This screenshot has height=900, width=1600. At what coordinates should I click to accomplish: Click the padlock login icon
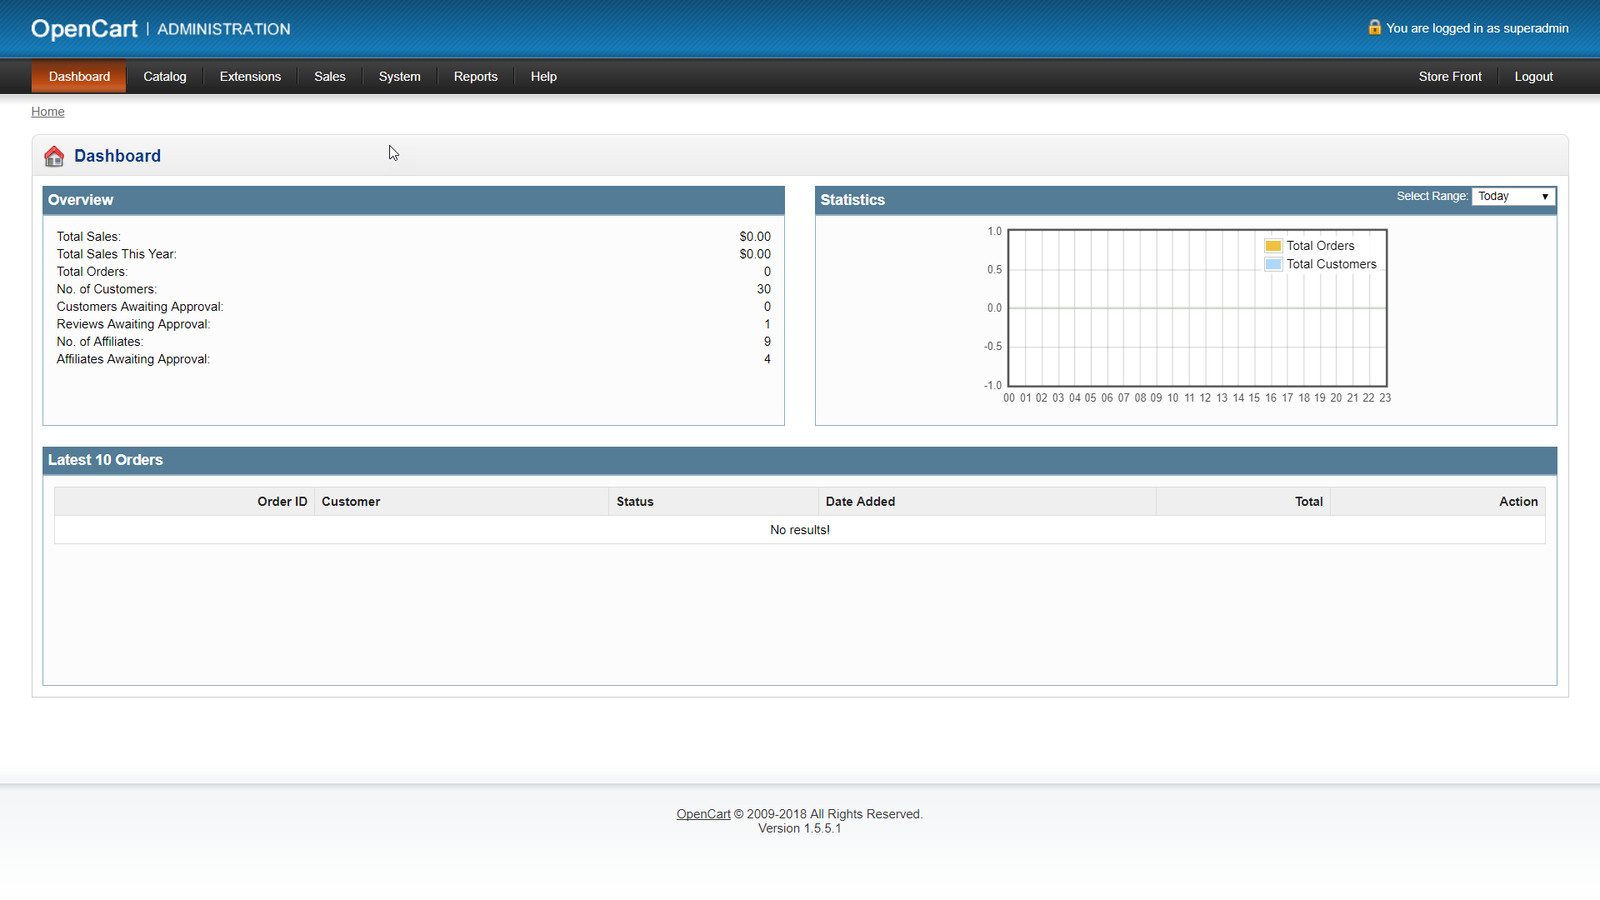click(x=1375, y=27)
